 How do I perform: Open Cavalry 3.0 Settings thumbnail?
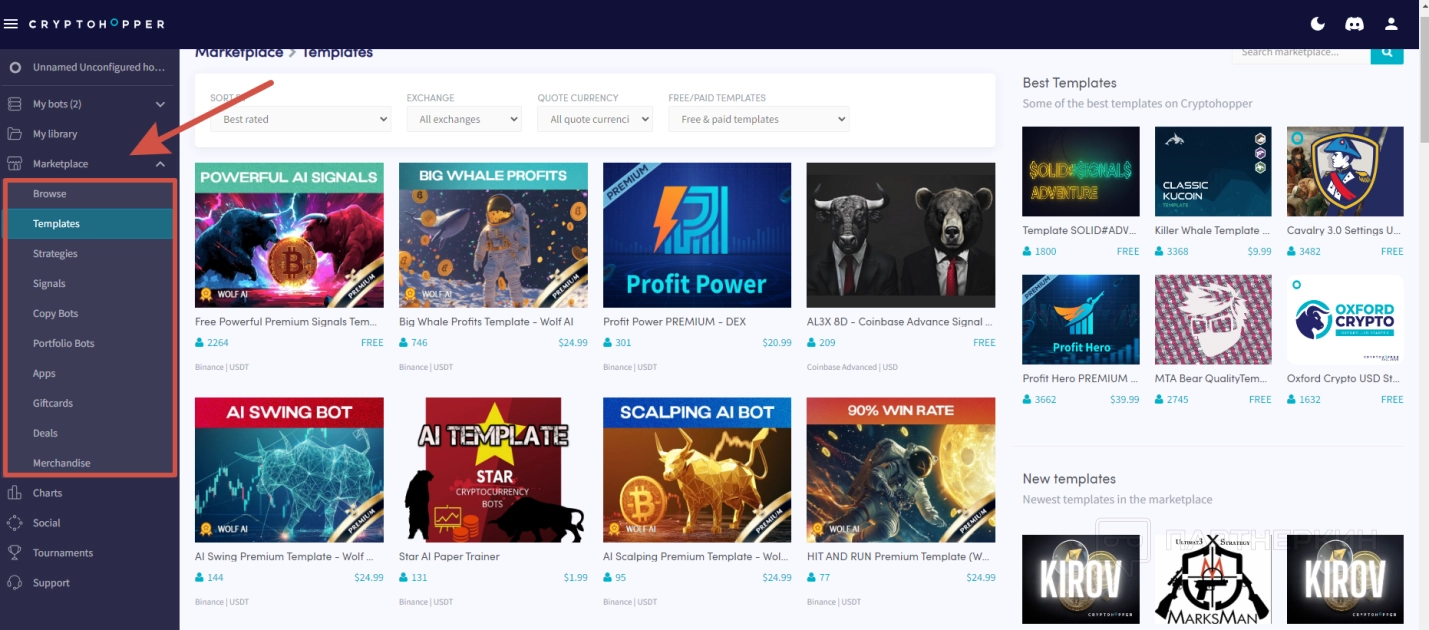coord(1345,171)
